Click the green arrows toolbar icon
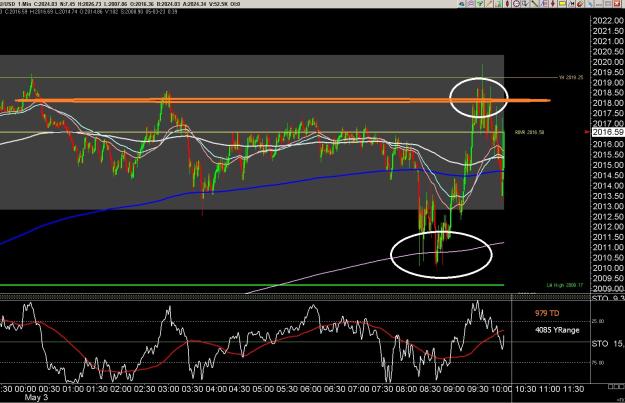Screen dimensions: 625x403 click(x=480, y=4)
